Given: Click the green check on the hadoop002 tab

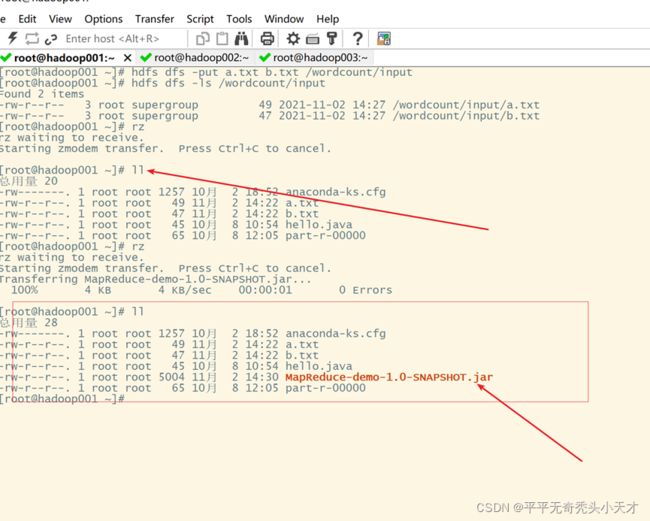Looking at the screenshot, I should [x=145, y=58].
